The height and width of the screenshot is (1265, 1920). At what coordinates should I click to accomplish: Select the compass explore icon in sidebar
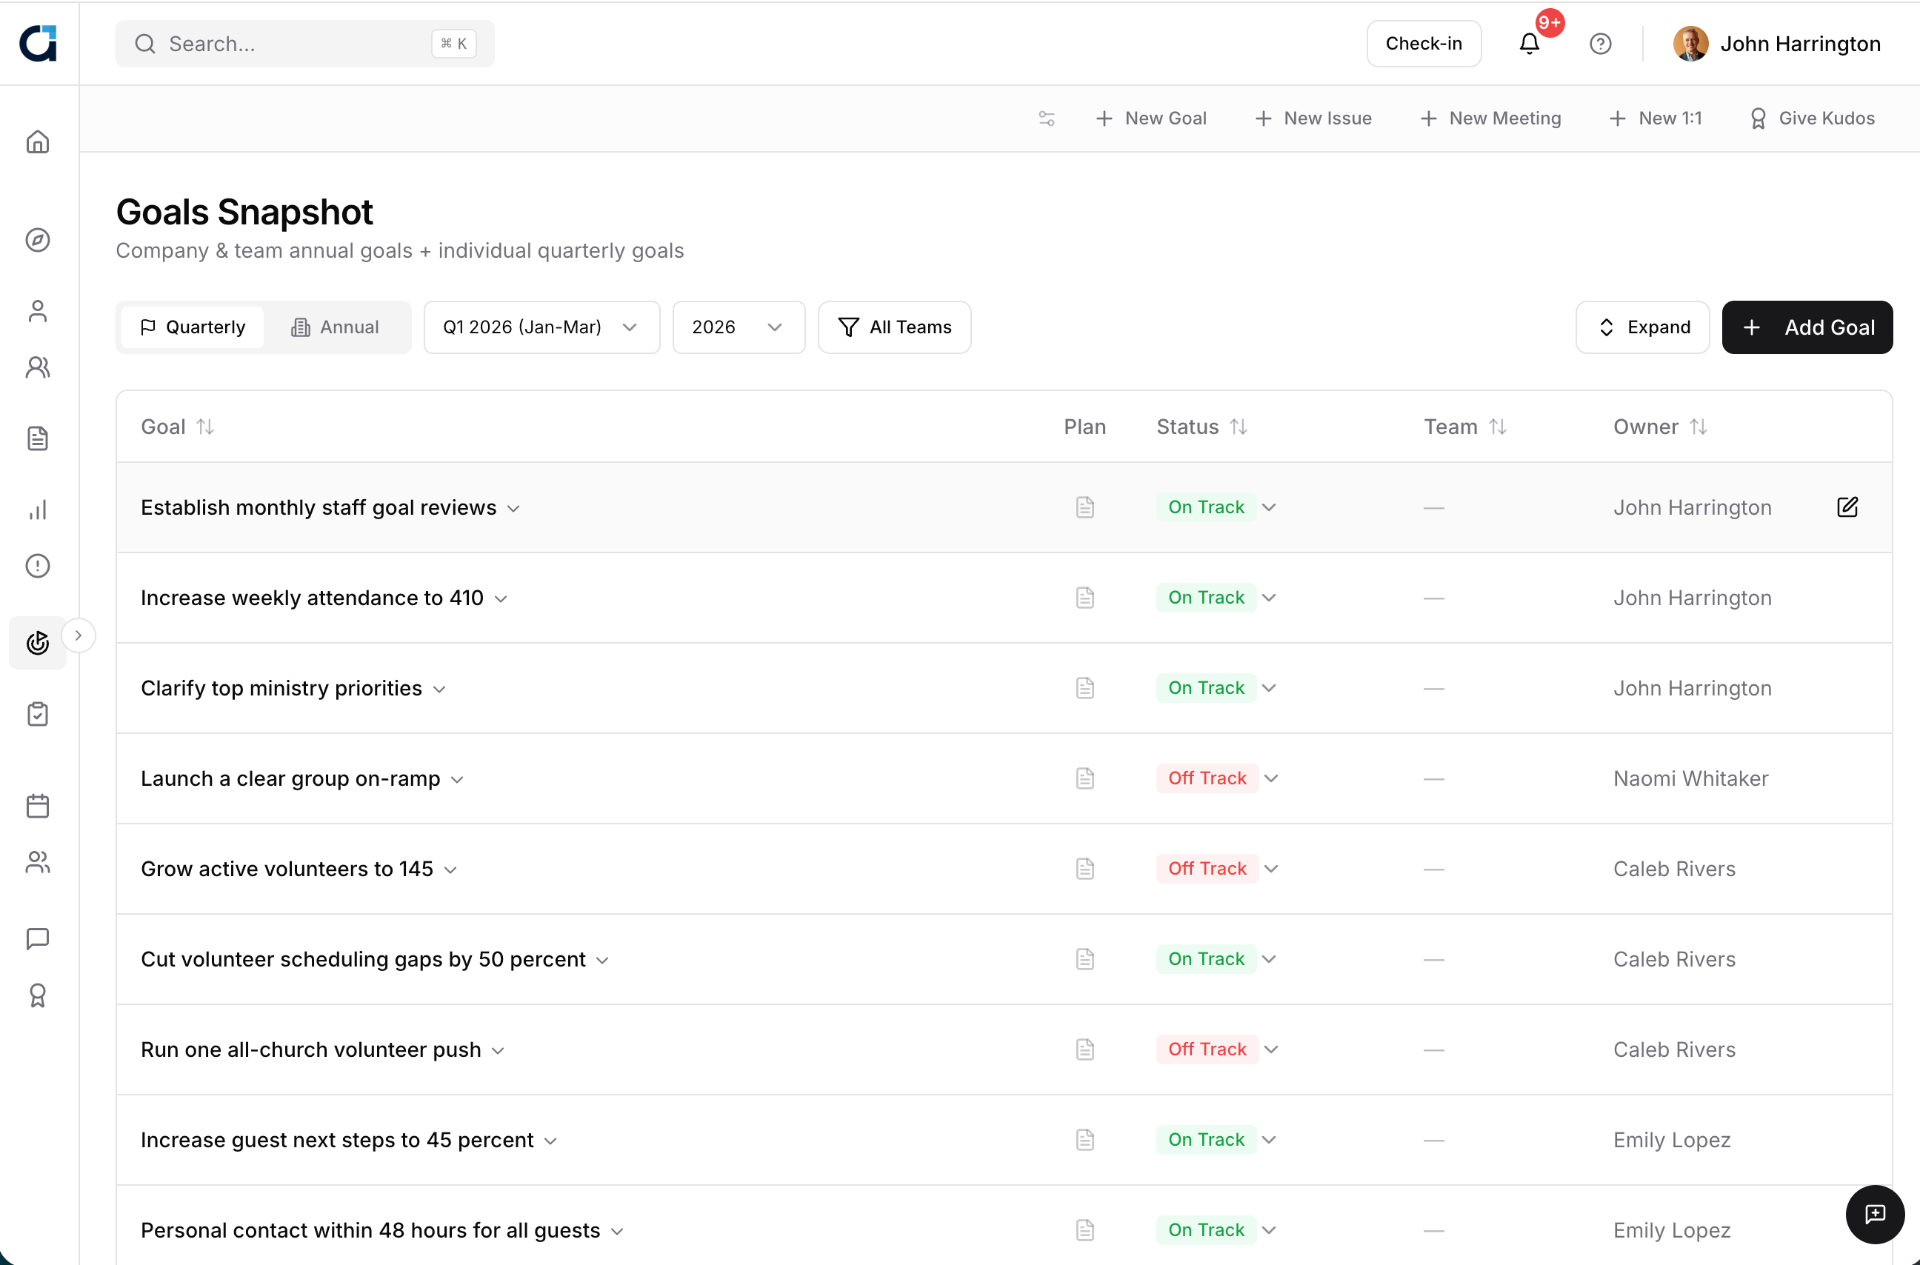38,240
